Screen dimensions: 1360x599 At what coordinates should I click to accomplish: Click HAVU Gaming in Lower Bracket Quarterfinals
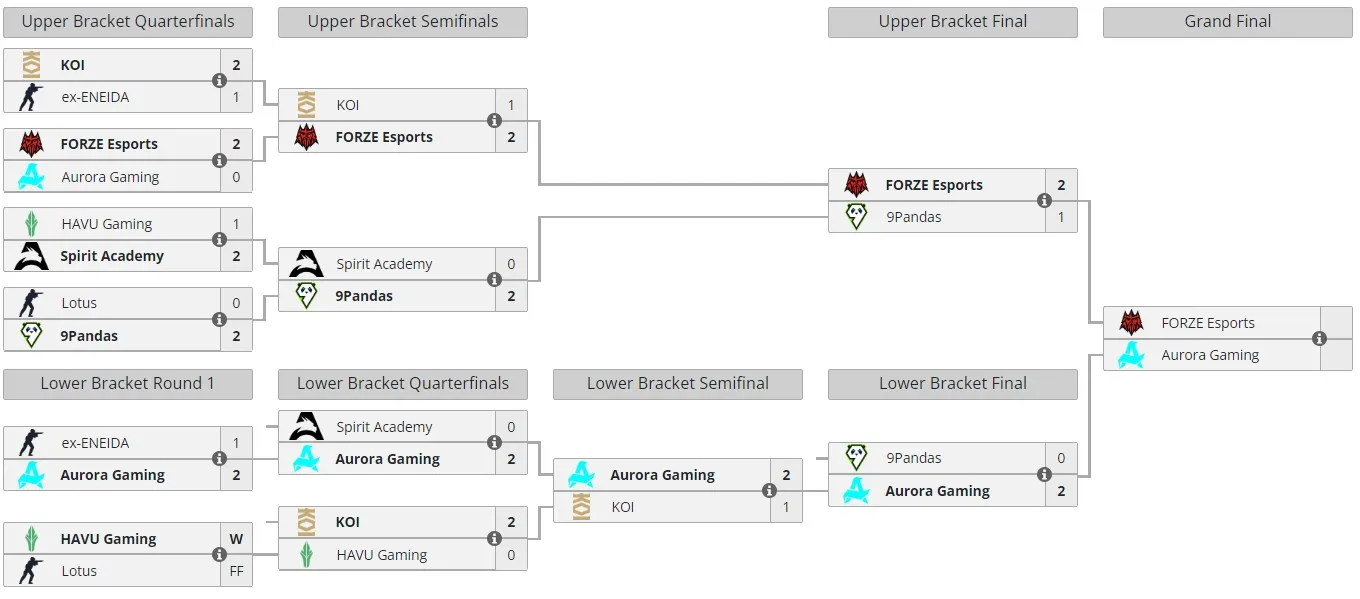tap(382, 555)
